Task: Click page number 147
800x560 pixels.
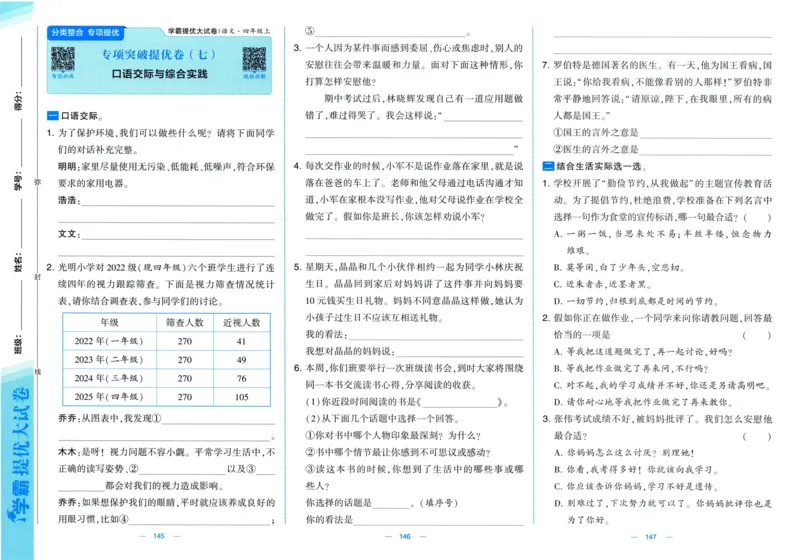Action: 651,537
